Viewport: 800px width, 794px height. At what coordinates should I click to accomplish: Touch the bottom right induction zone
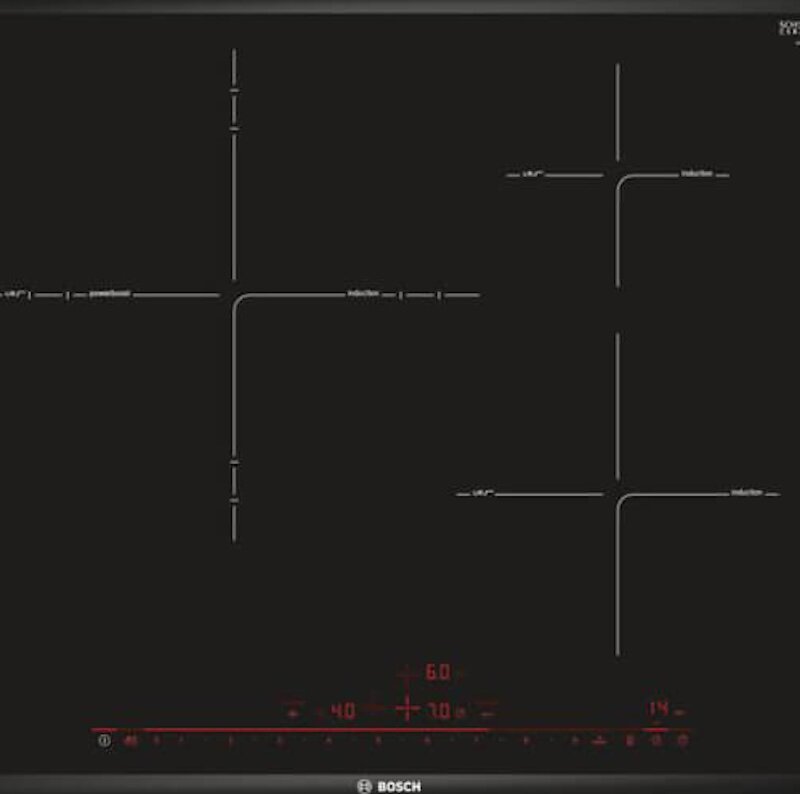click(x=617, y=493)
